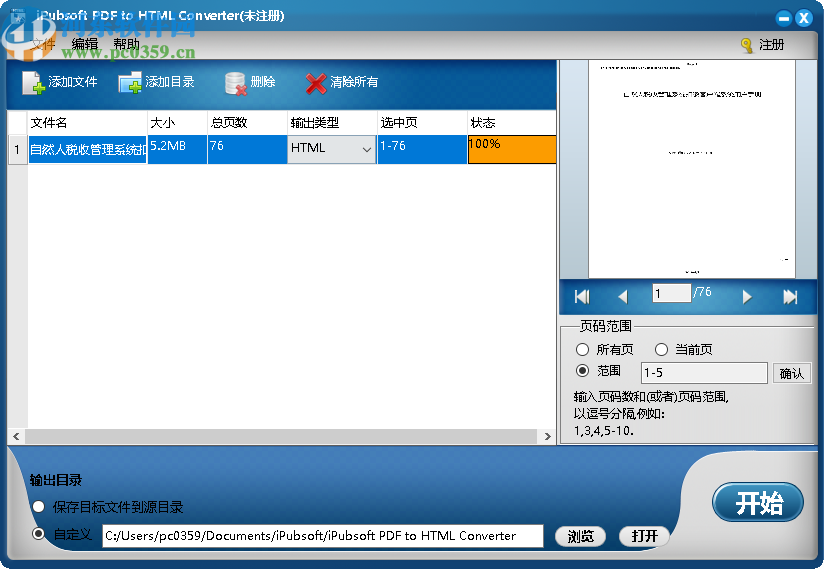Click the 5.2MB size cell
The height and width of the screenshot is (569, 824).
click(x=177, y=149)
